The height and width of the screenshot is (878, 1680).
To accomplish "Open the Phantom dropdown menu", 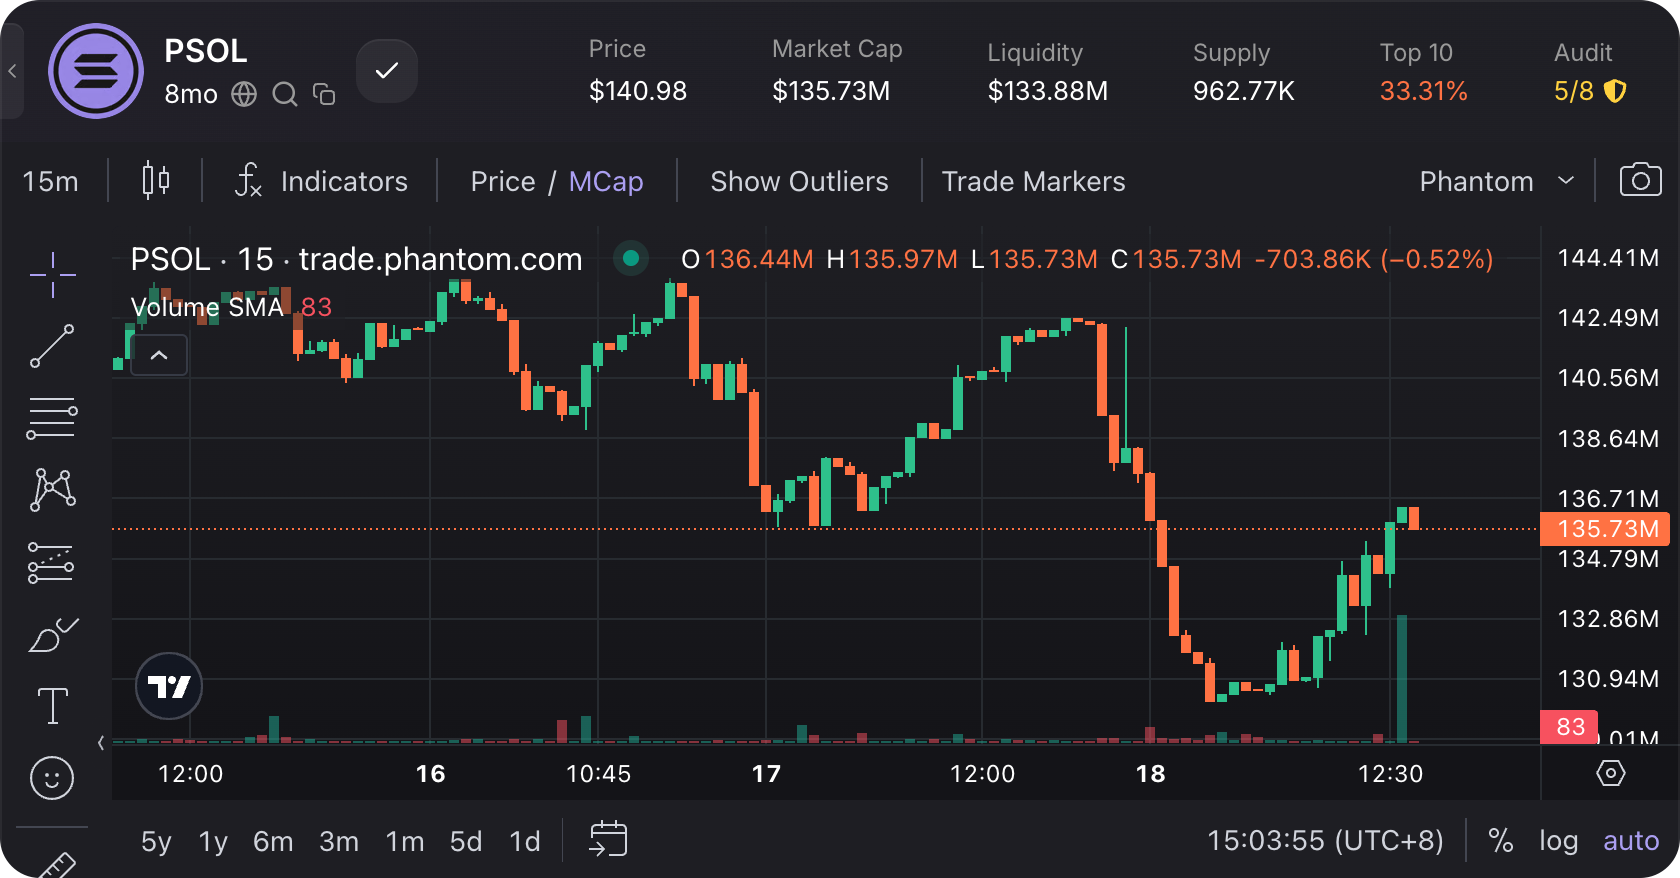I will tap(1496, 181).
